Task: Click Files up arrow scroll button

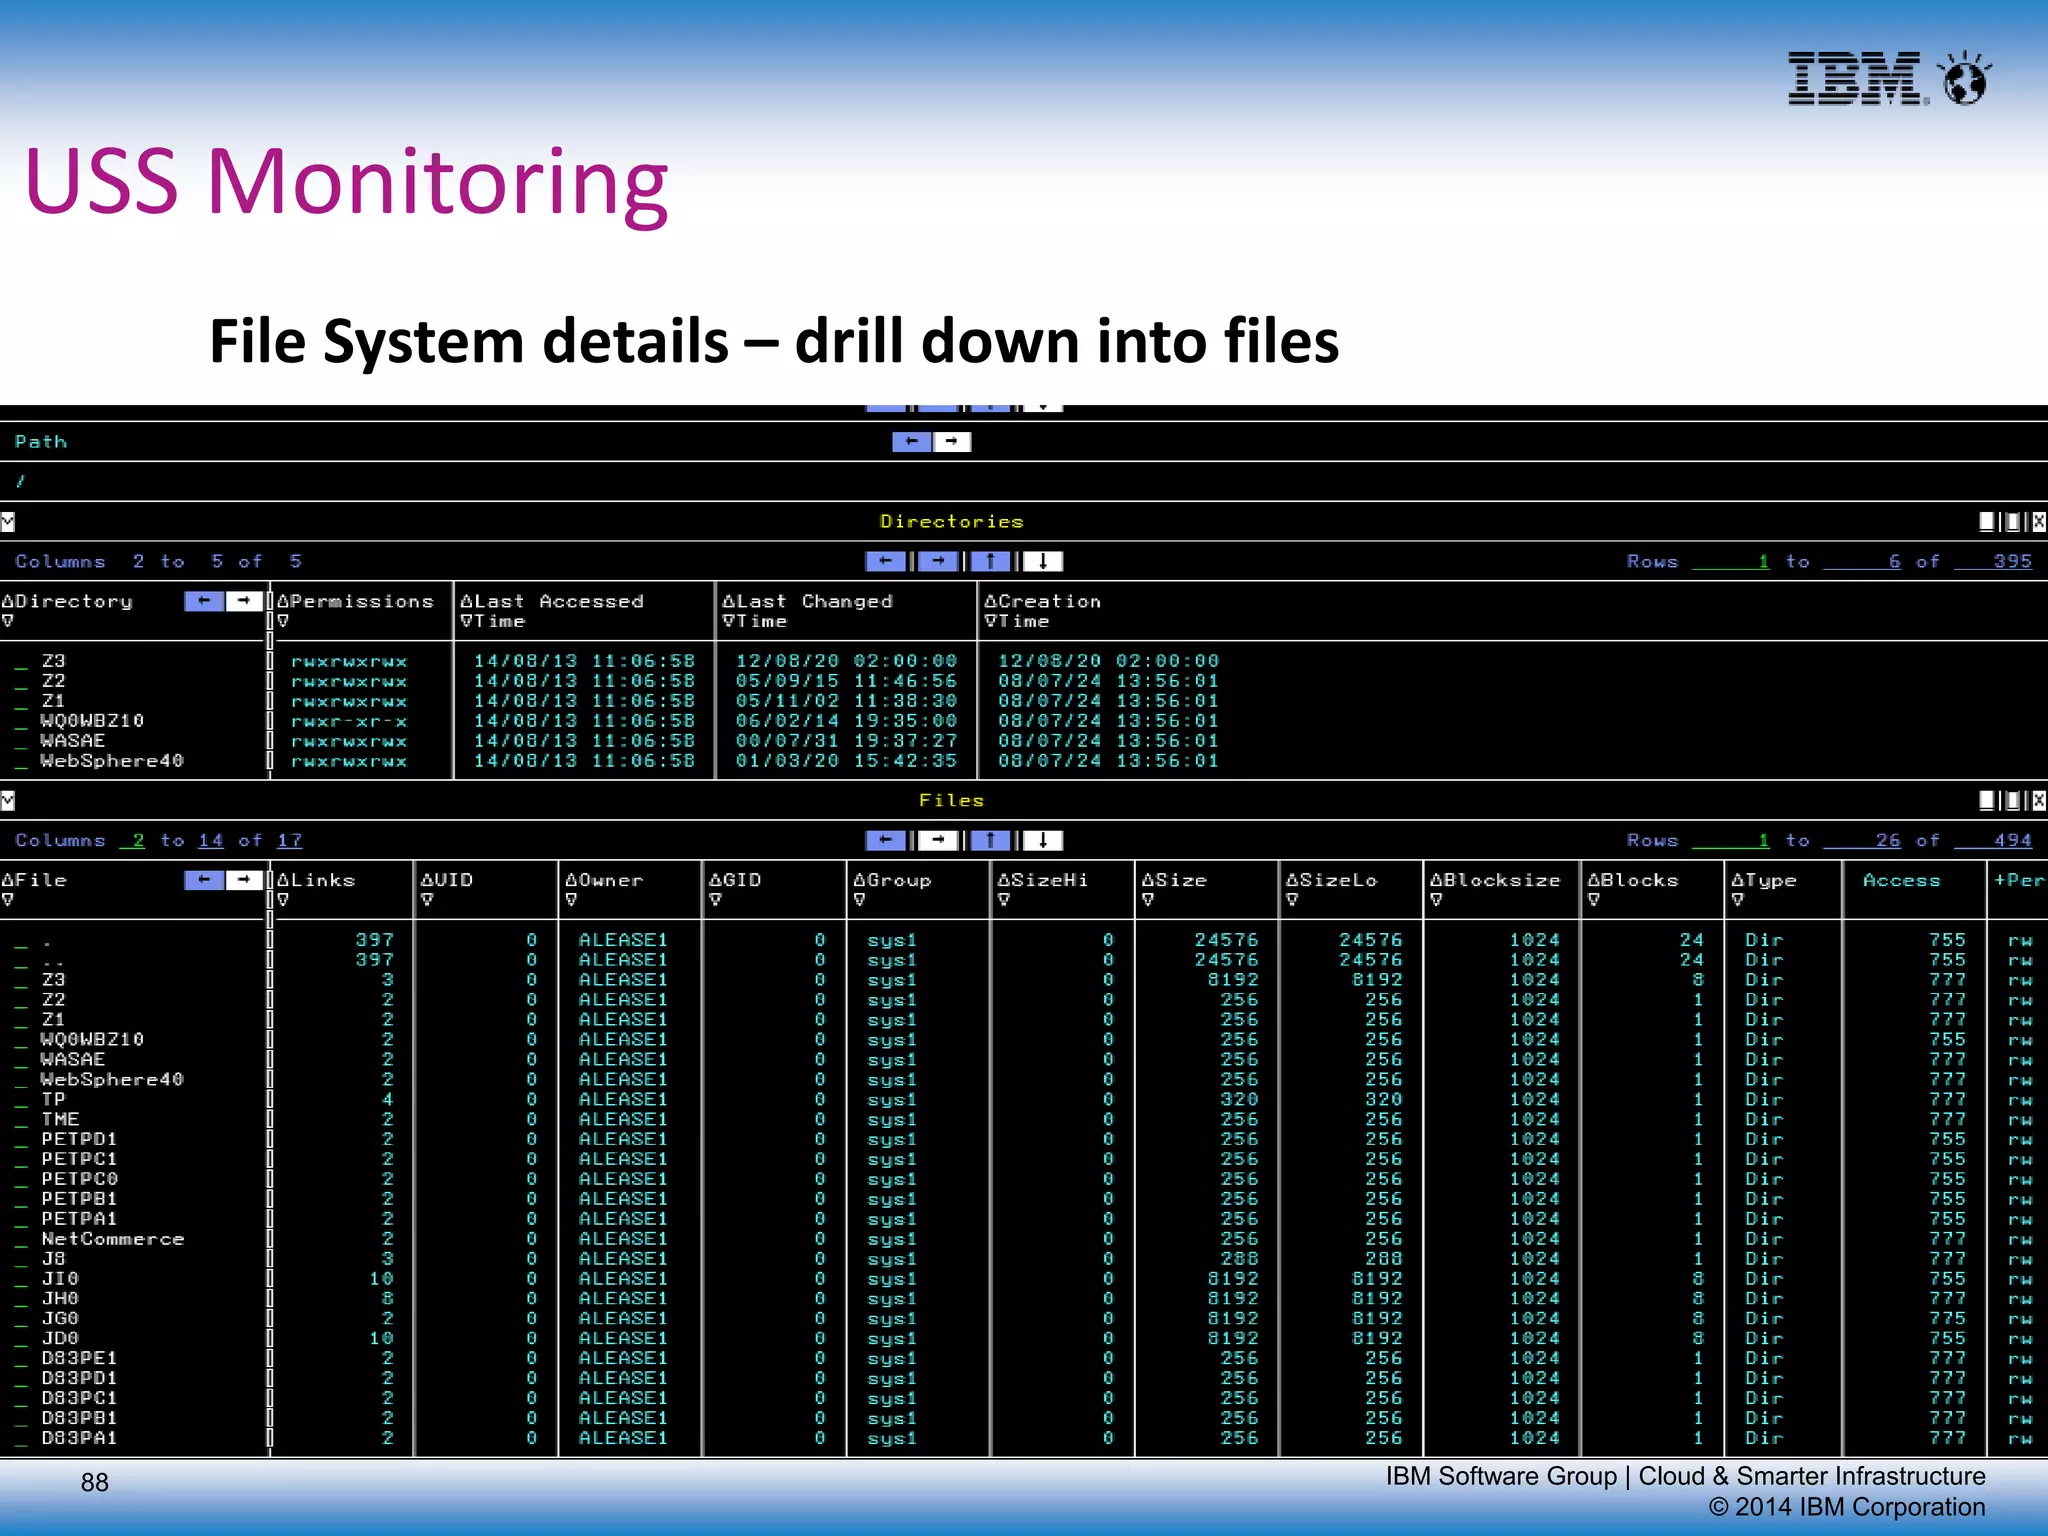Action: [x=990, y=840]
